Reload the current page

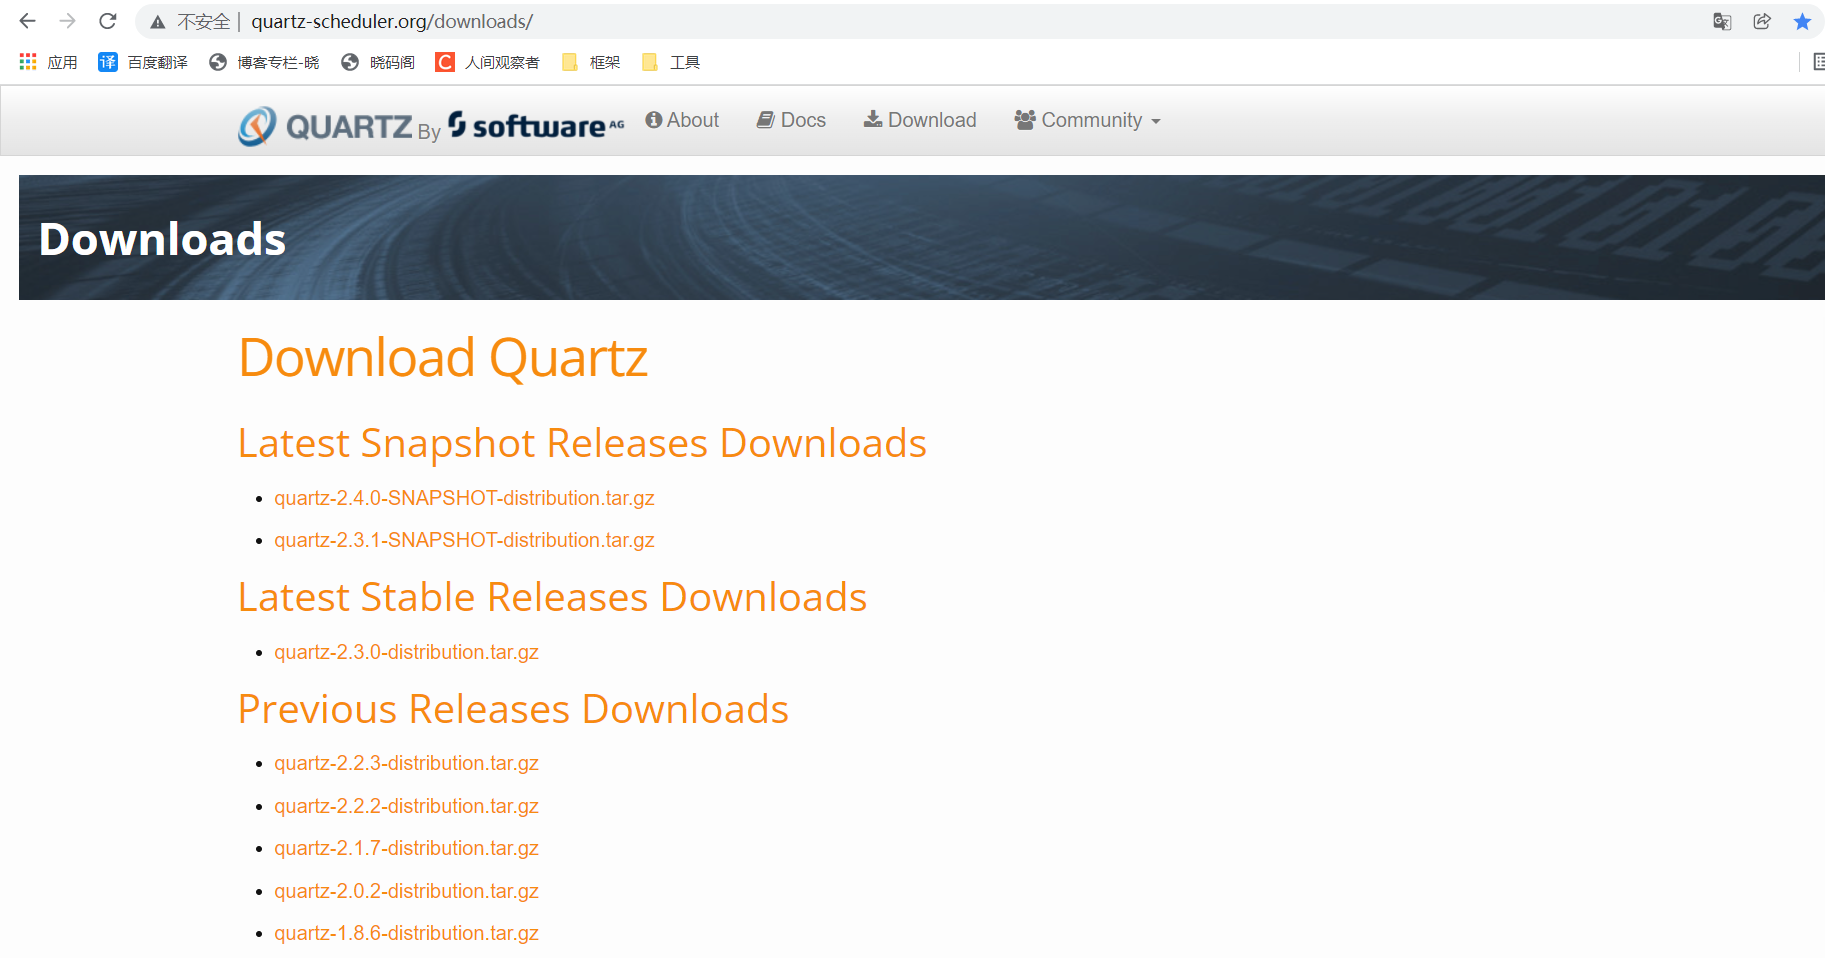point(108,21)
